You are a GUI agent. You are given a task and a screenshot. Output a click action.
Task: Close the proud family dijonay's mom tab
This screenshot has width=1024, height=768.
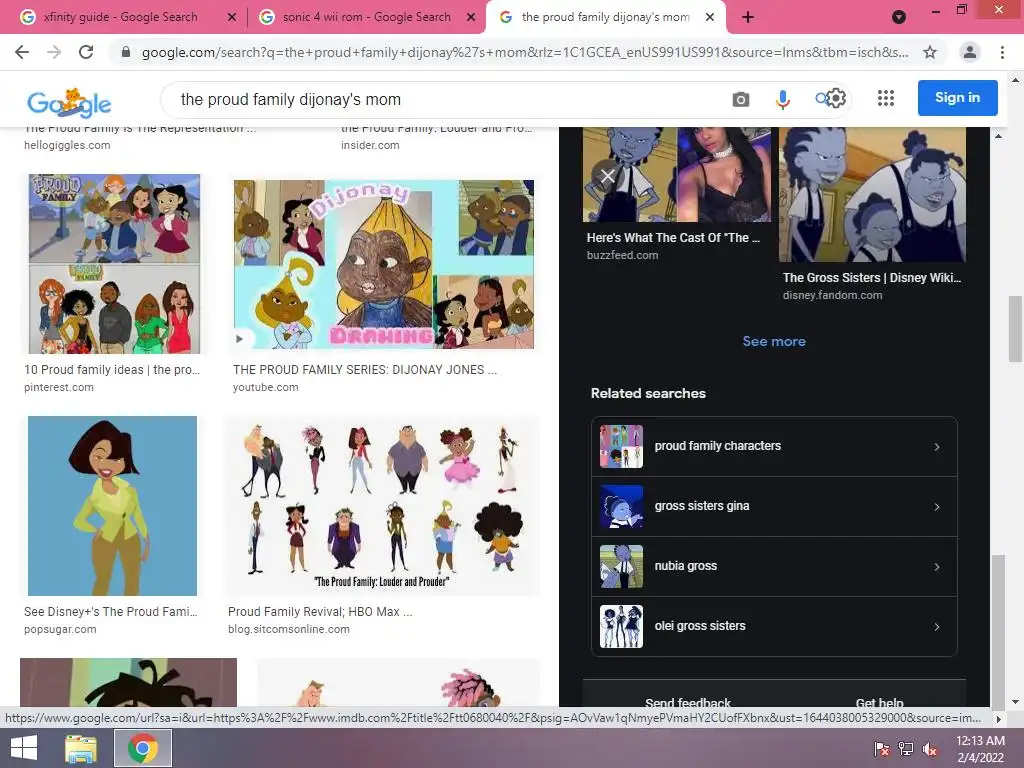(710, 18)
